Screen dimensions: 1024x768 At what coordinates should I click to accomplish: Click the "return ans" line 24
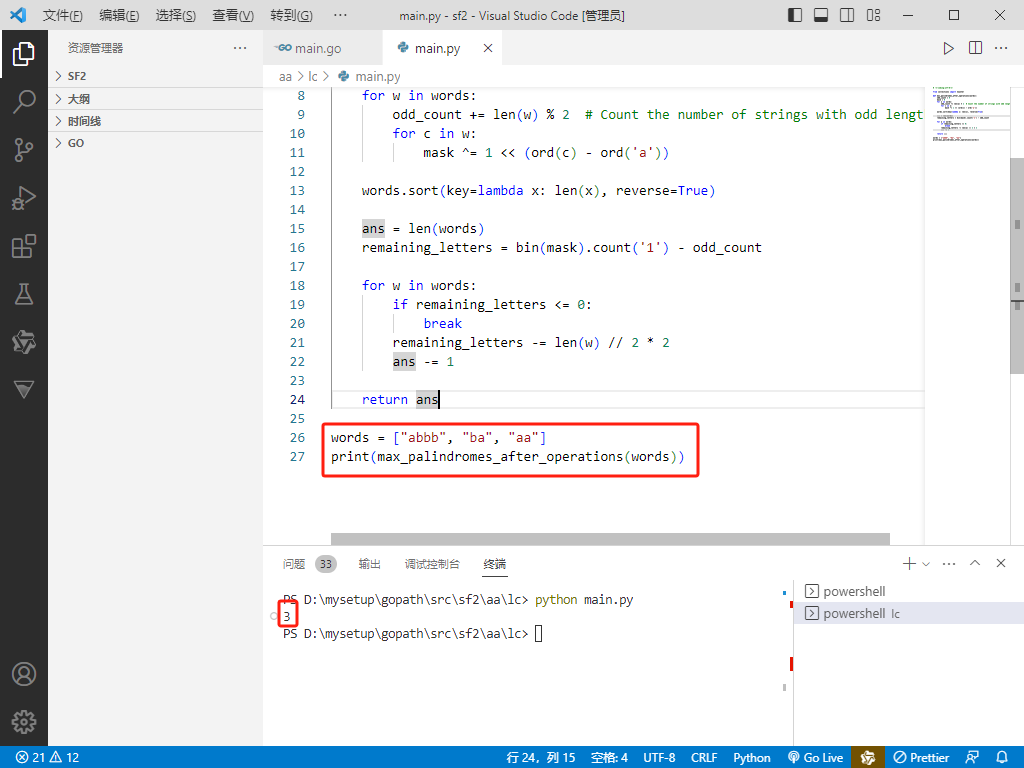[x=401, y=400]
